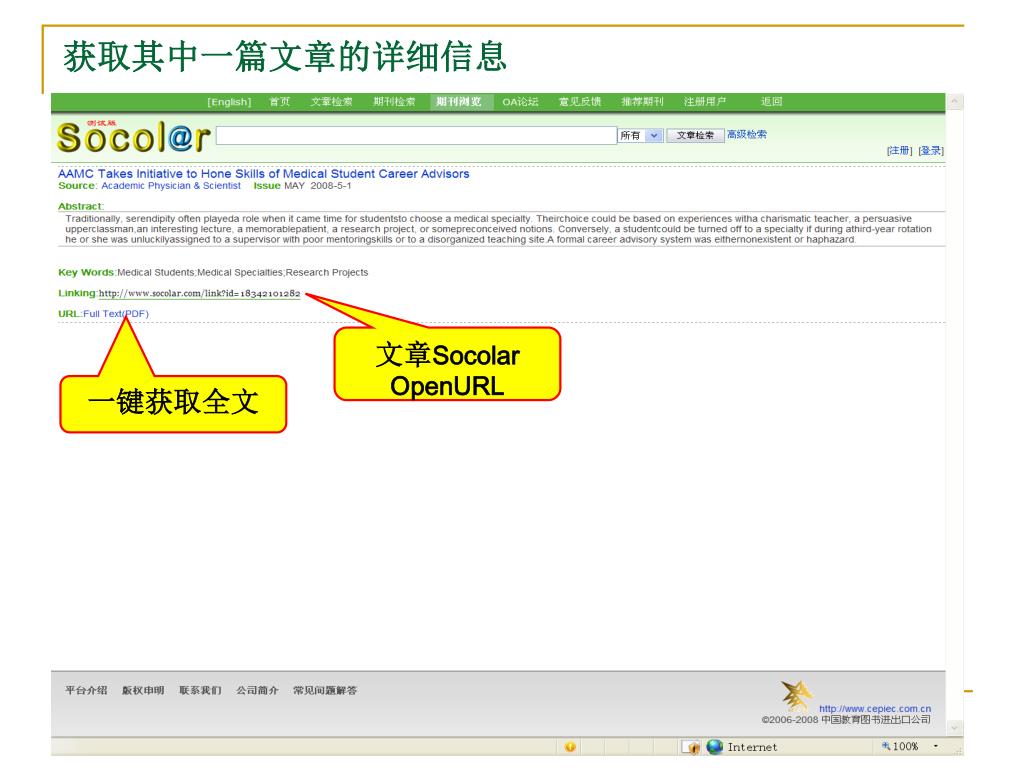Open 推荐期刊 in the navigation bar
This screenshot has height=768, width=1024.
coord(642,102)
